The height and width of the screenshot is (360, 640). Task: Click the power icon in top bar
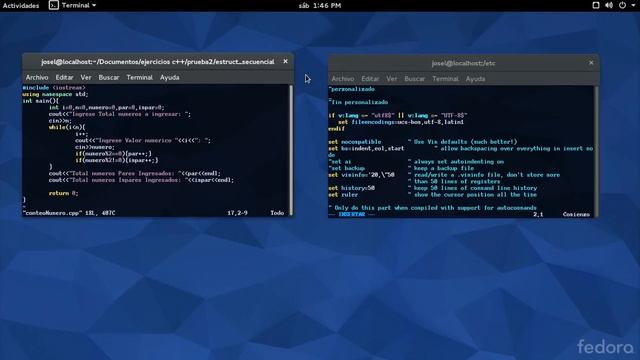point(622,5)
